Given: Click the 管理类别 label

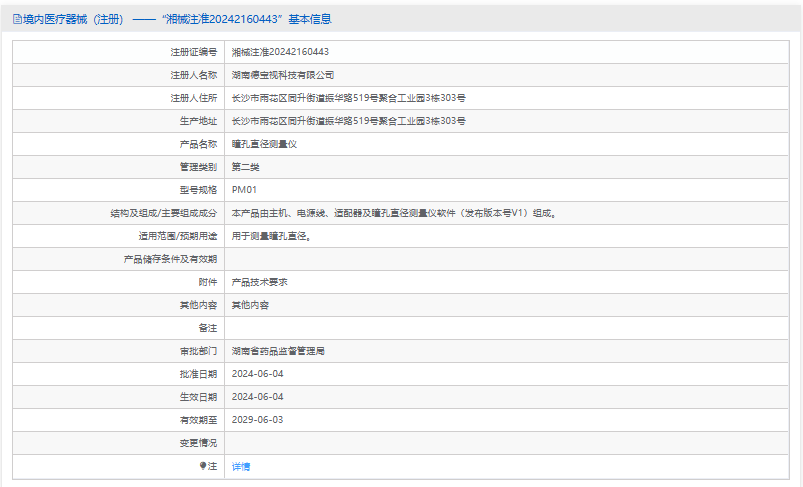Looking at the screenshot, I should pos(198,167).
